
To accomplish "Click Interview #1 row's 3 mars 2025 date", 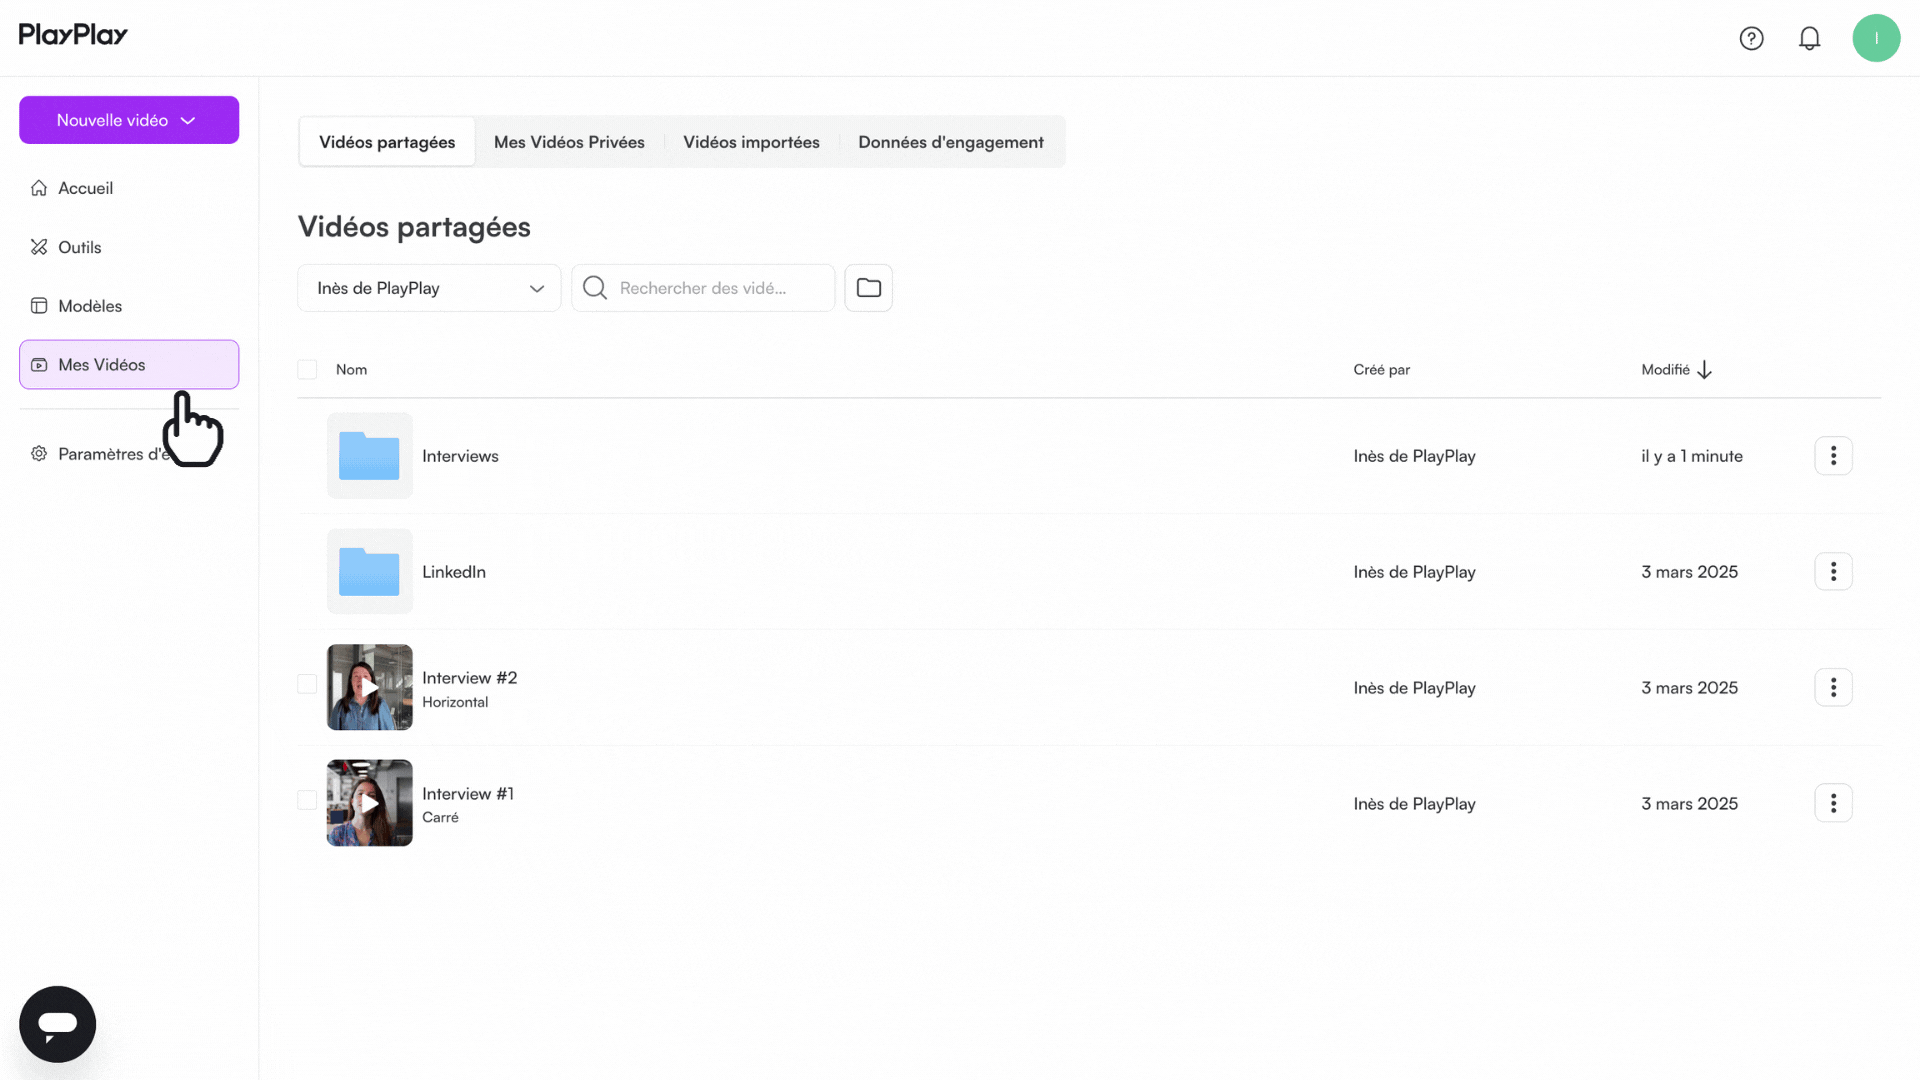I will pyautogui.click(x=1689, y=804).
